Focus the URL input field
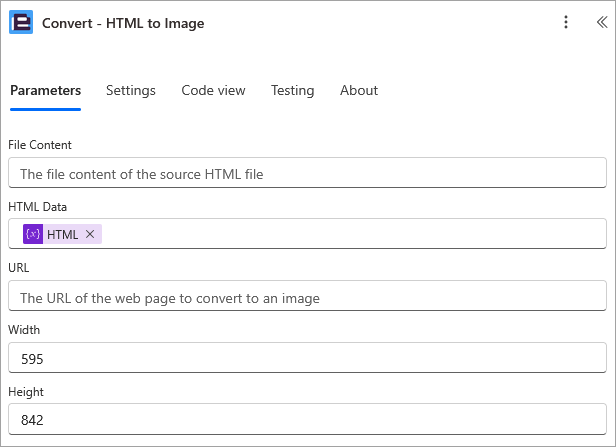Screen dimensions: 616x447 [x=307, y=295]
